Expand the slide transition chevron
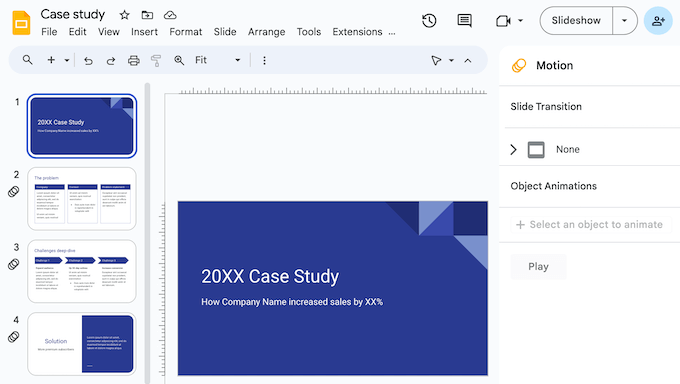The width and height of the screenshot is (680, 384). 513,149
